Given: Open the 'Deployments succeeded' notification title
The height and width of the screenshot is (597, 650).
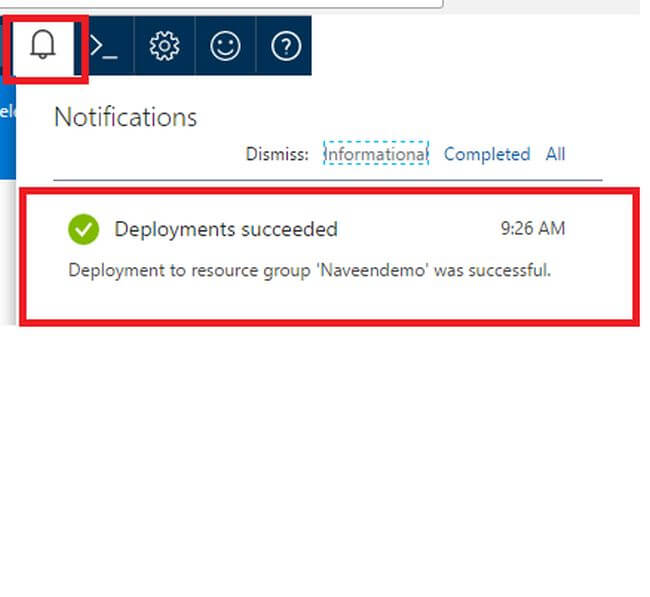Looking at the screenshot, I should (x=226, y=229).
